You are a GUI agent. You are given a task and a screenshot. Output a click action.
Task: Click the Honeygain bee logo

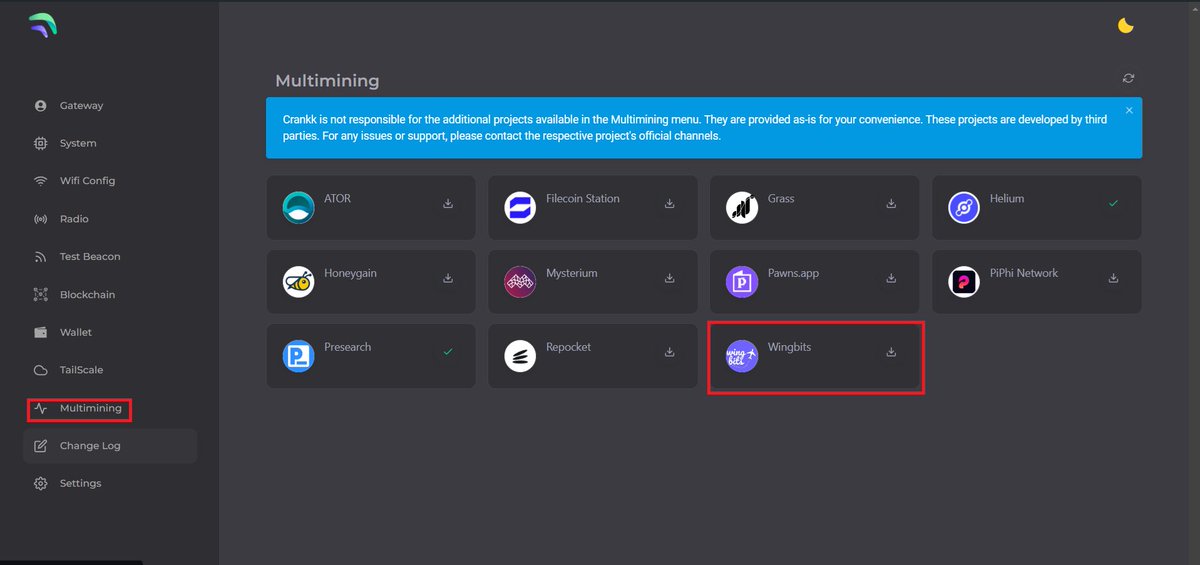click(x=298, y=282)
